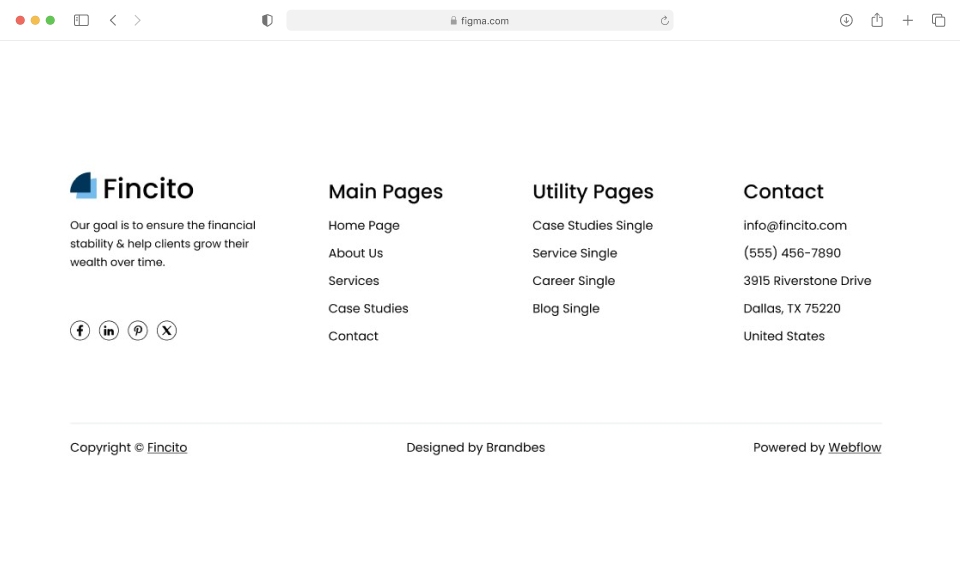This screenshot has height=588, width=960.
Task: Show the browser sidebar panel
Action: pos(80,19)
